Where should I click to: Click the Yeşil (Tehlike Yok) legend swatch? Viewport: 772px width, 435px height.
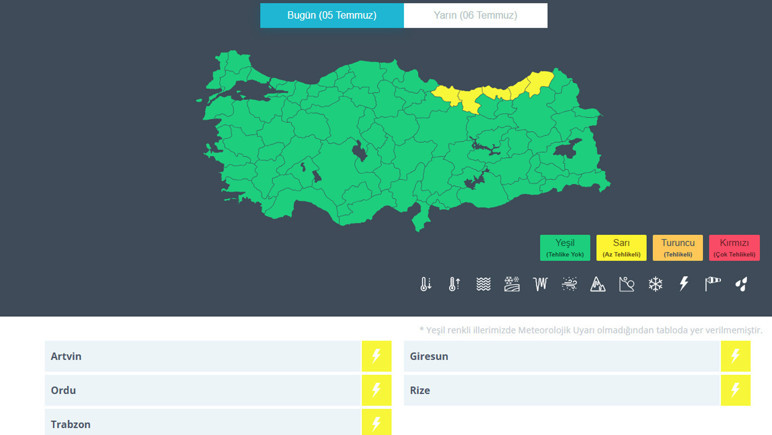pos(565,248)
